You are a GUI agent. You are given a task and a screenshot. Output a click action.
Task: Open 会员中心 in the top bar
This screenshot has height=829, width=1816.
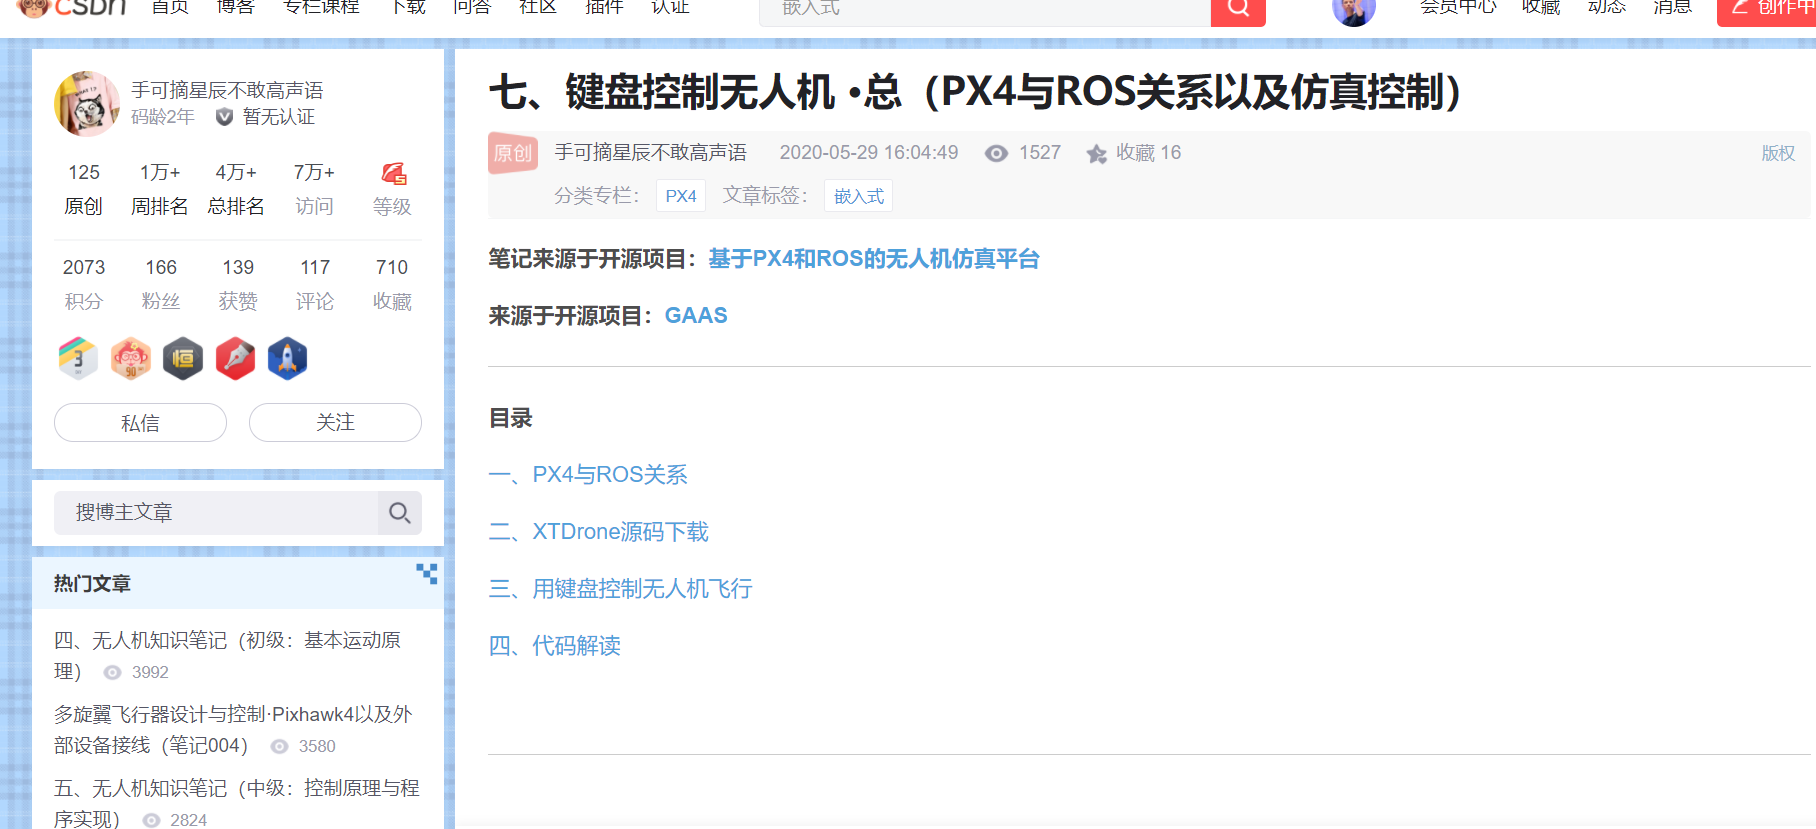1458,8
